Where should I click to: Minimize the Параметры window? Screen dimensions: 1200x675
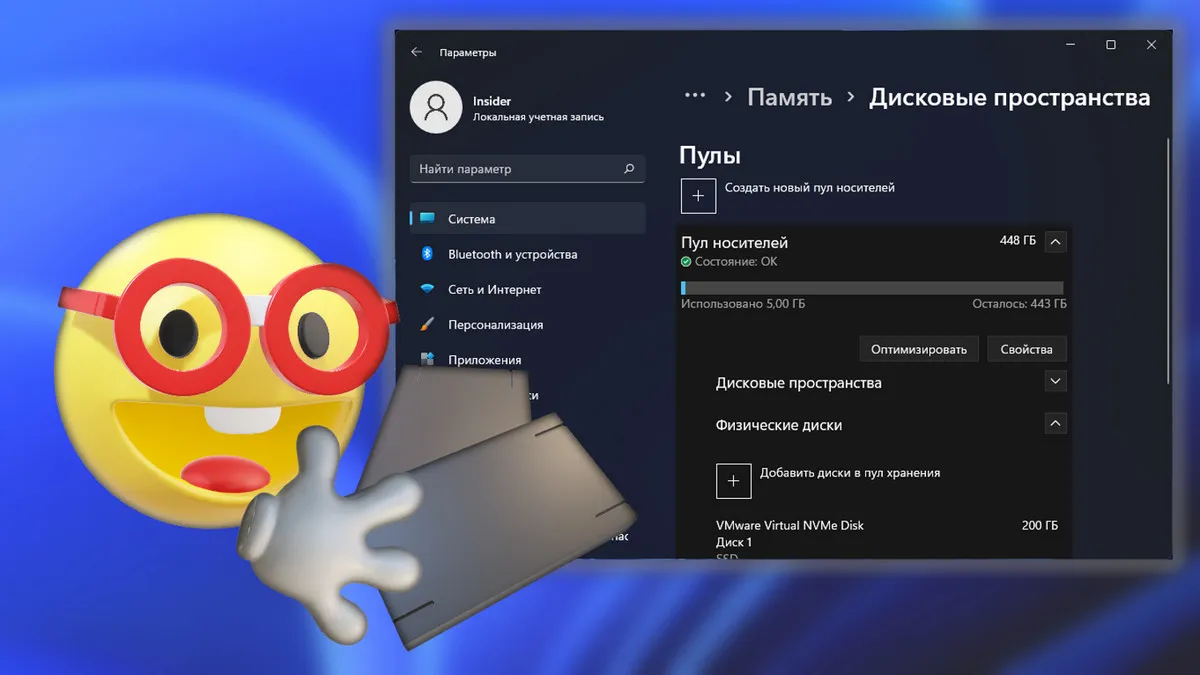(x=1068, y=45)
